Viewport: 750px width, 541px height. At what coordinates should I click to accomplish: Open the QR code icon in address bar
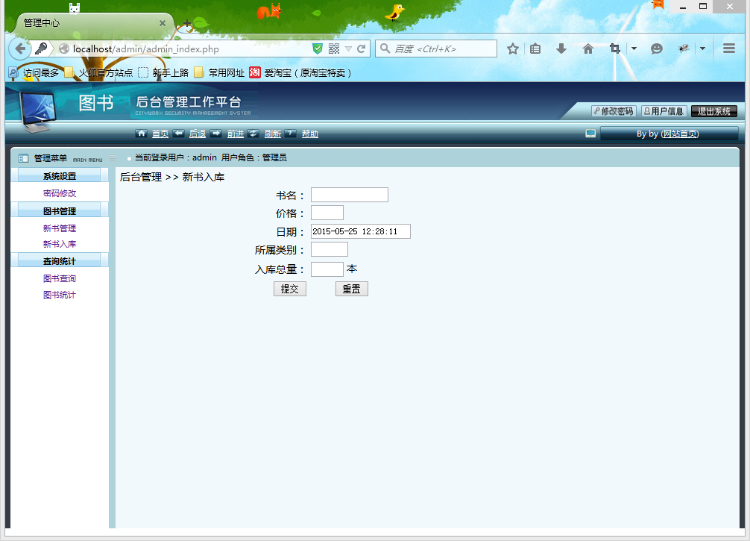(x=334, y=48)
